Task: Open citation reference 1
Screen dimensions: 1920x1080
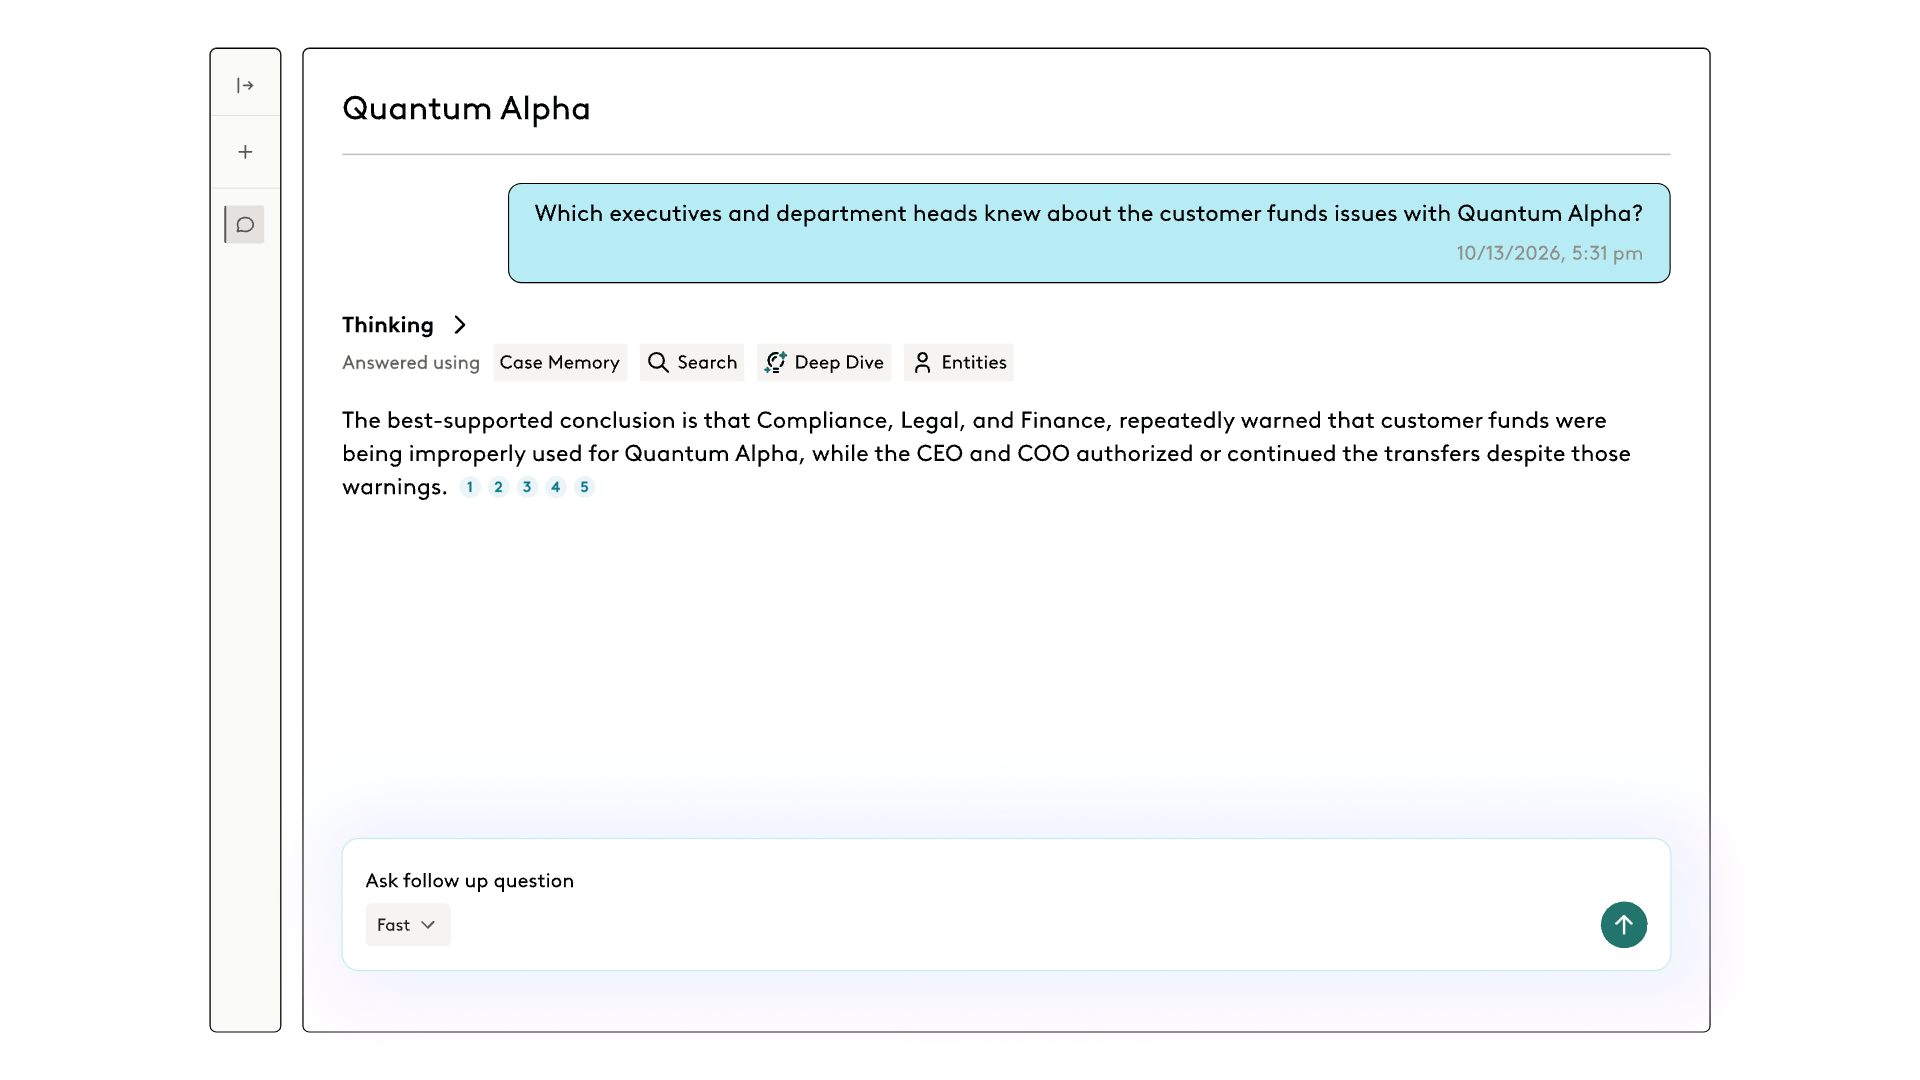Action: (470, 487)
